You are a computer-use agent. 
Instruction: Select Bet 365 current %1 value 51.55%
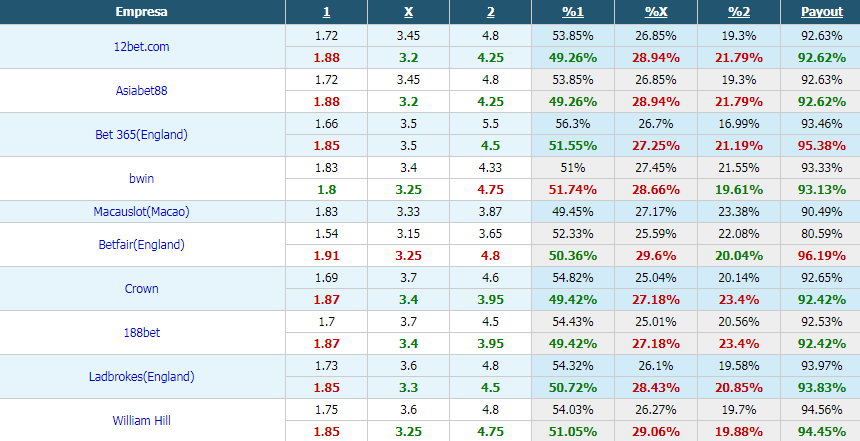(x=573, y=146)
